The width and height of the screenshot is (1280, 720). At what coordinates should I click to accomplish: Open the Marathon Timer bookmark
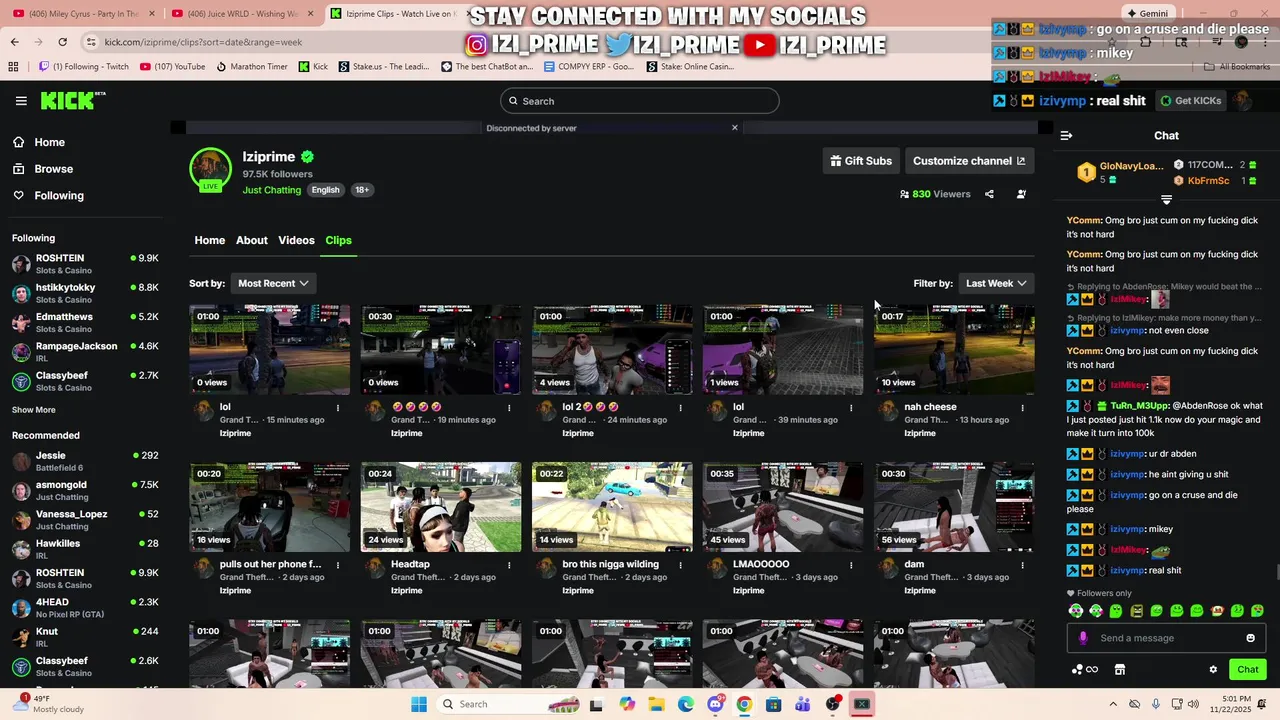pyautogui.click(x=251, y=67)
